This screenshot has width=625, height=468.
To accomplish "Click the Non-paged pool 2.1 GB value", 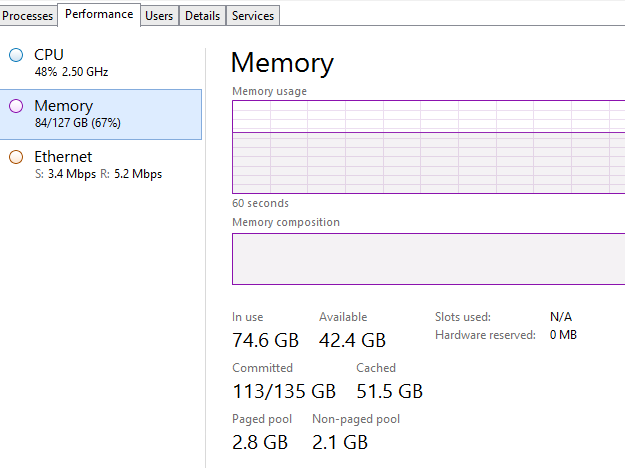I will pos(340,442).
